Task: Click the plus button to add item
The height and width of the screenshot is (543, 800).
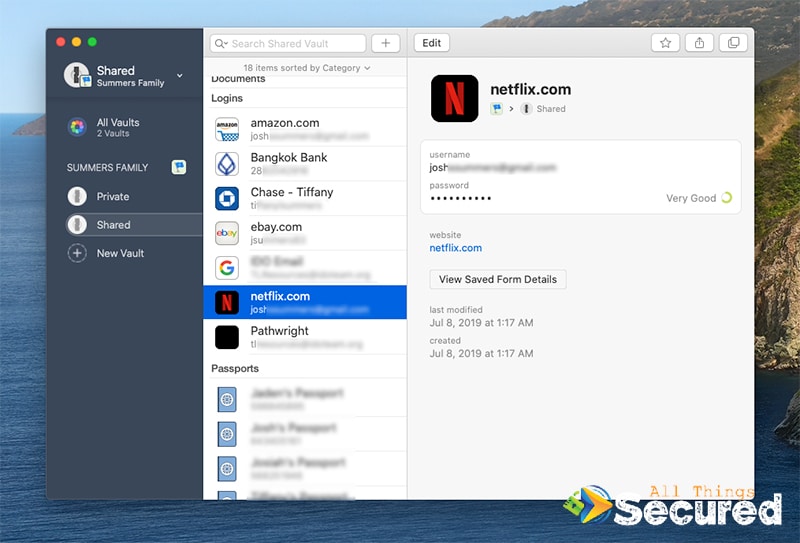Action: point(386,43)
